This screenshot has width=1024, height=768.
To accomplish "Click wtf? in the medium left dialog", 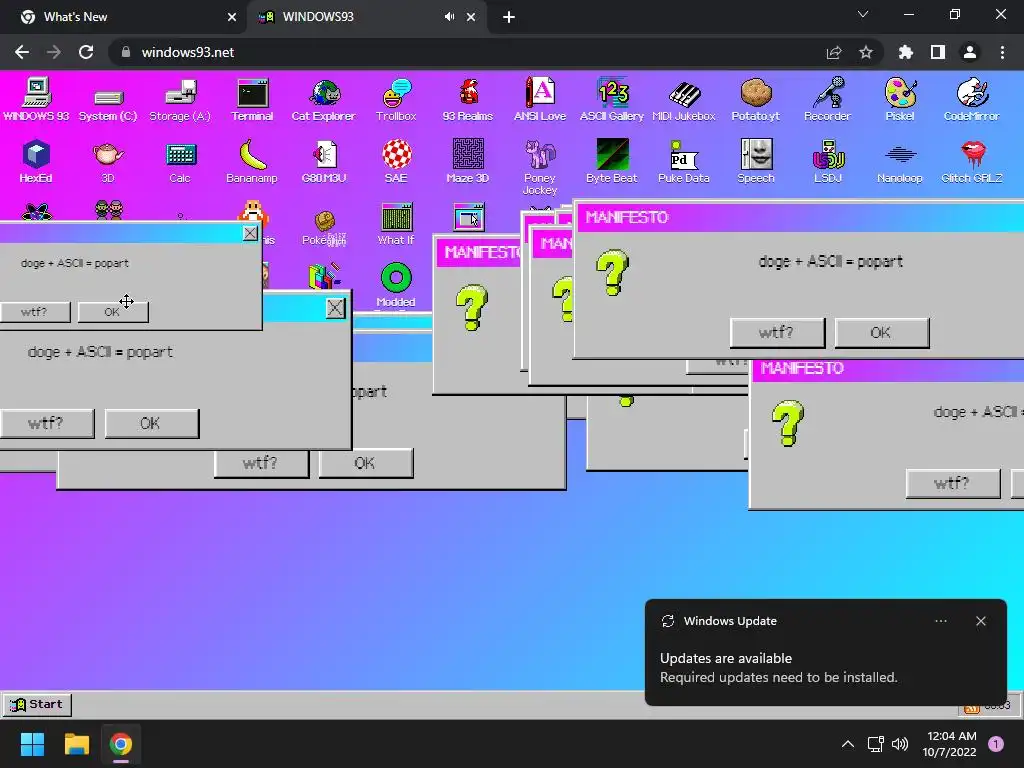I will click(x=46, y=423).
